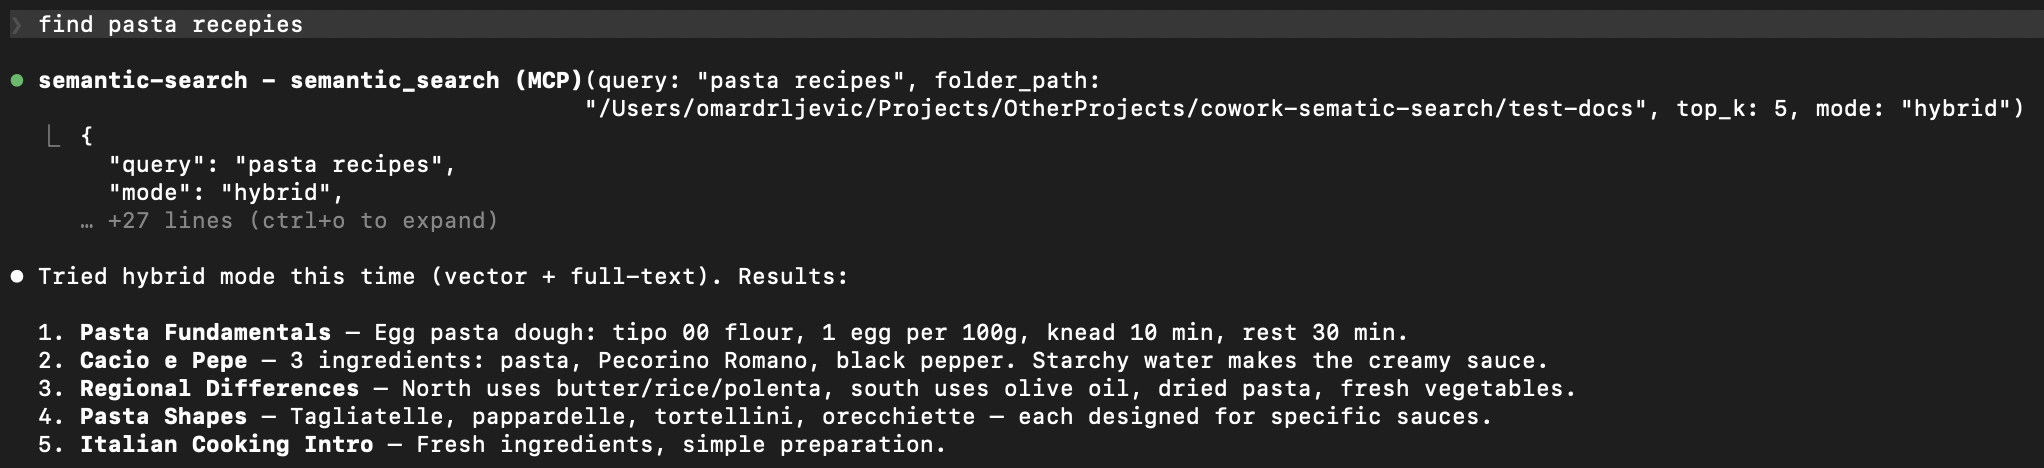Click the ellipsis before "+27 lines"
Image resolution: width=2044 pixels, height=468 pixels.
88,221
